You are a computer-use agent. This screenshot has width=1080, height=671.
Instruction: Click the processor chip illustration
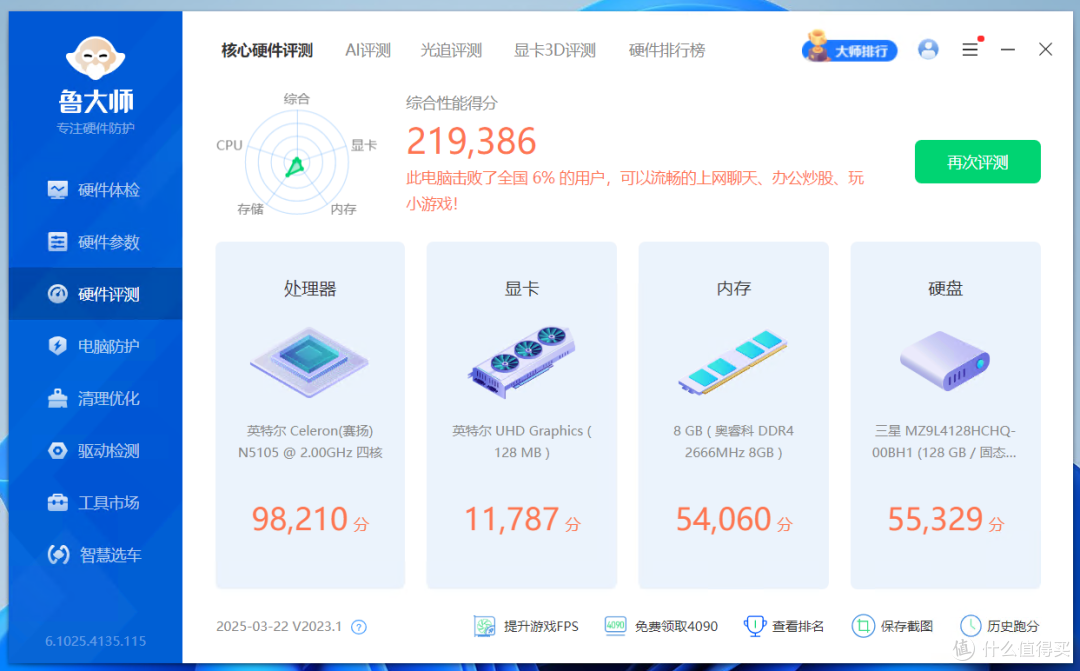(309, 361)
